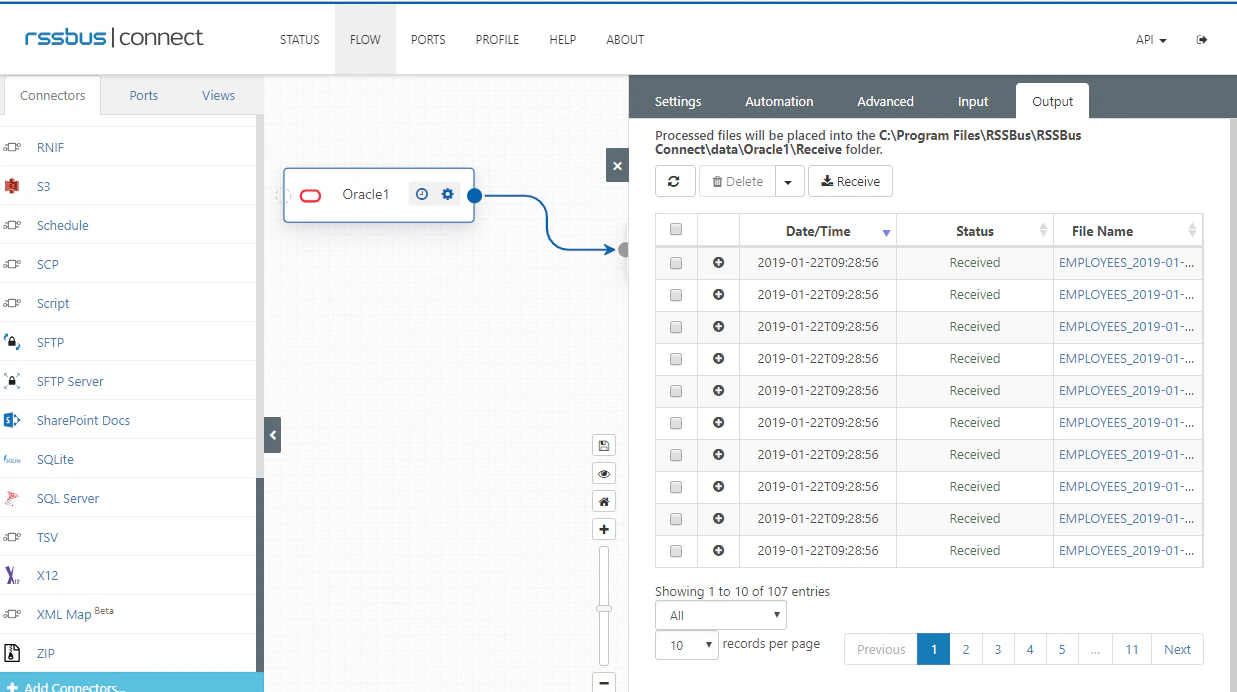The height and width of the screenshot is (692, 1237).
Task: Click Add Connectors button
Action: click(x=132, y=683)
